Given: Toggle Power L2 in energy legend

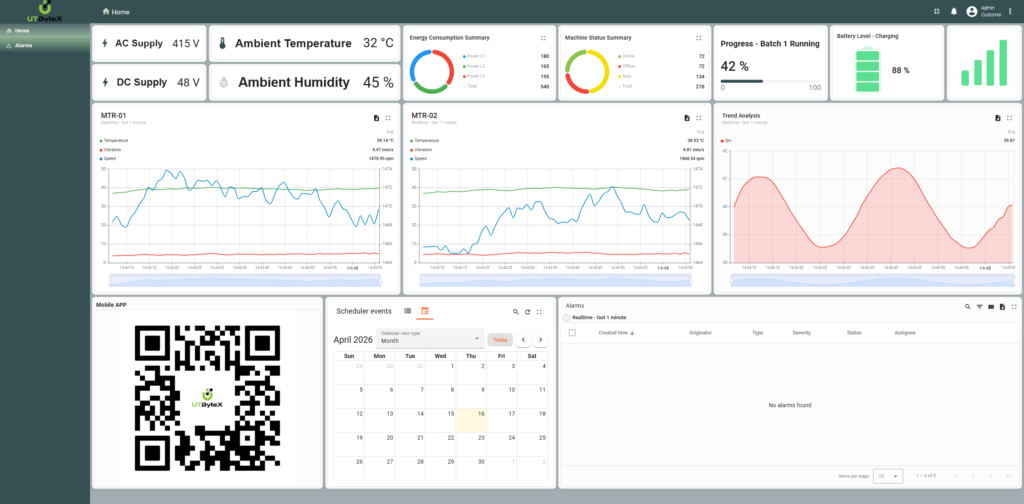Looking at the screenshot, I should click(474, 67).
